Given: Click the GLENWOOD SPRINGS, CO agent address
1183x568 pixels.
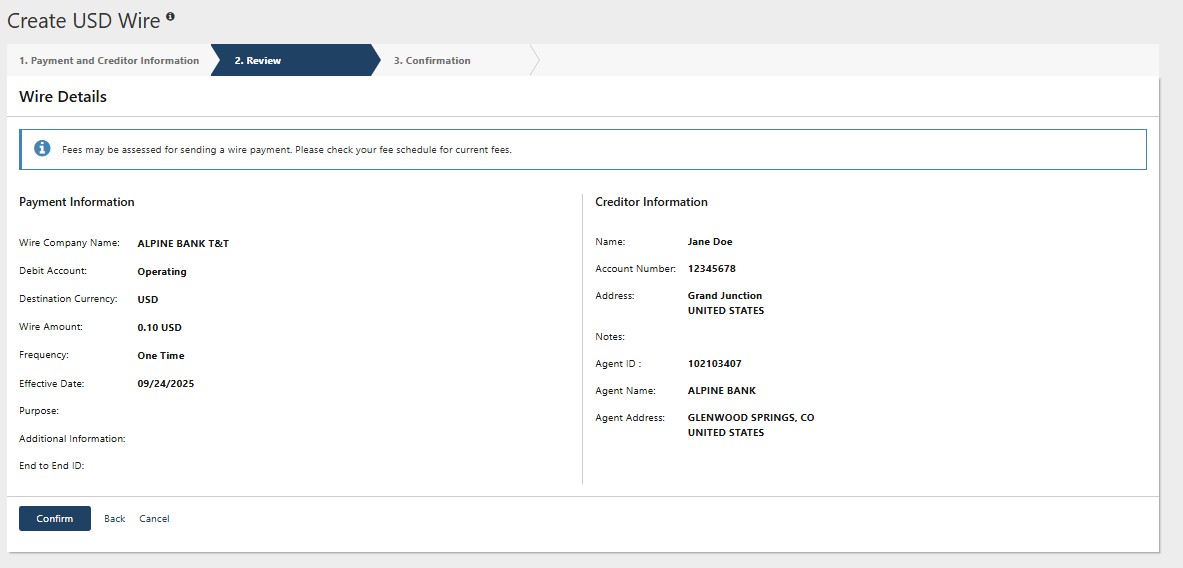Looking at the screenshot, I should click(x=751, y=418).
